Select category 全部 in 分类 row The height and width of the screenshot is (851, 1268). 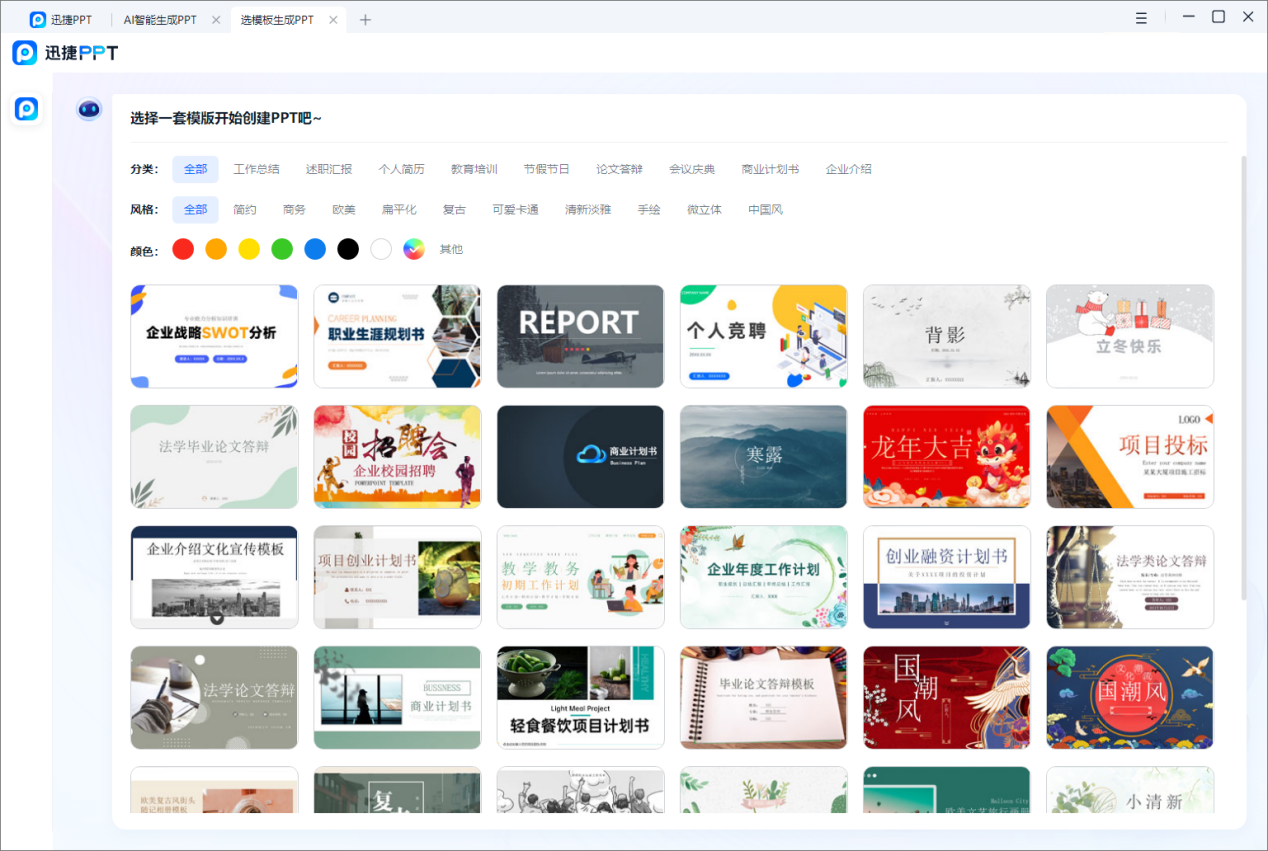pyautogui.click(x=195, y=169)
